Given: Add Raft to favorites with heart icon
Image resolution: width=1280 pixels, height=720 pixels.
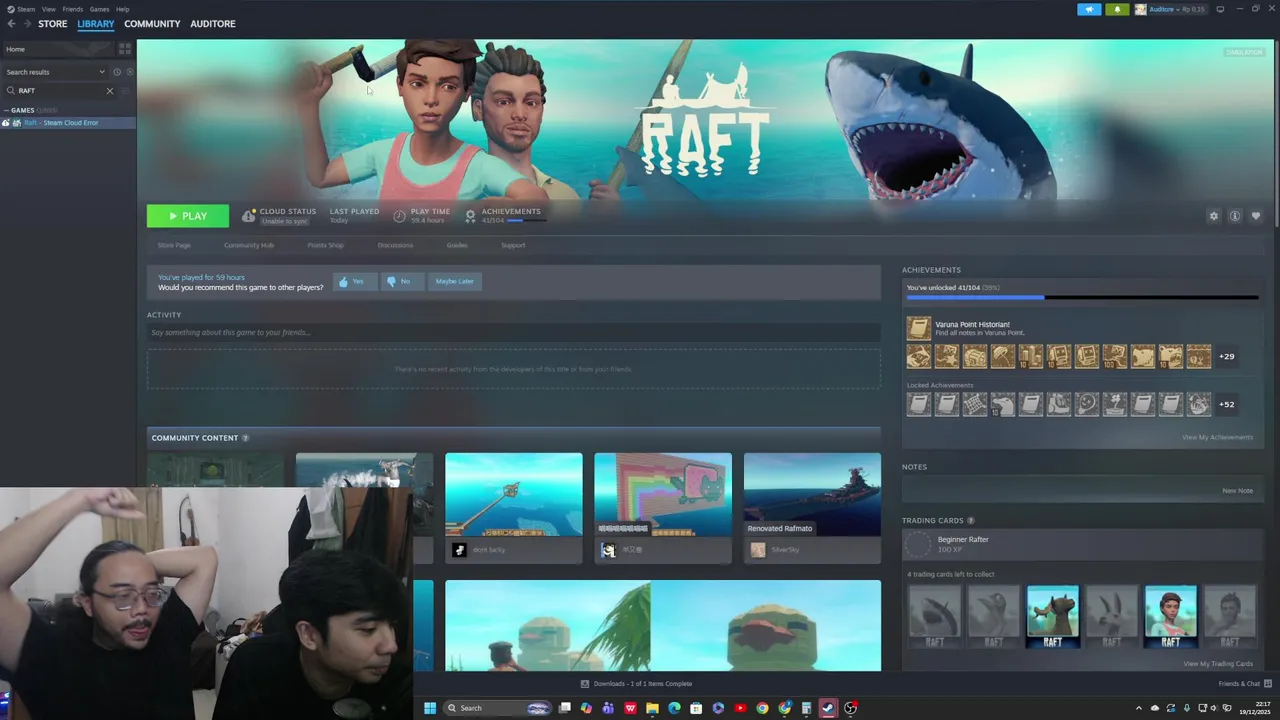Looking at the screenshot, I should click(x=1256, y=216).
